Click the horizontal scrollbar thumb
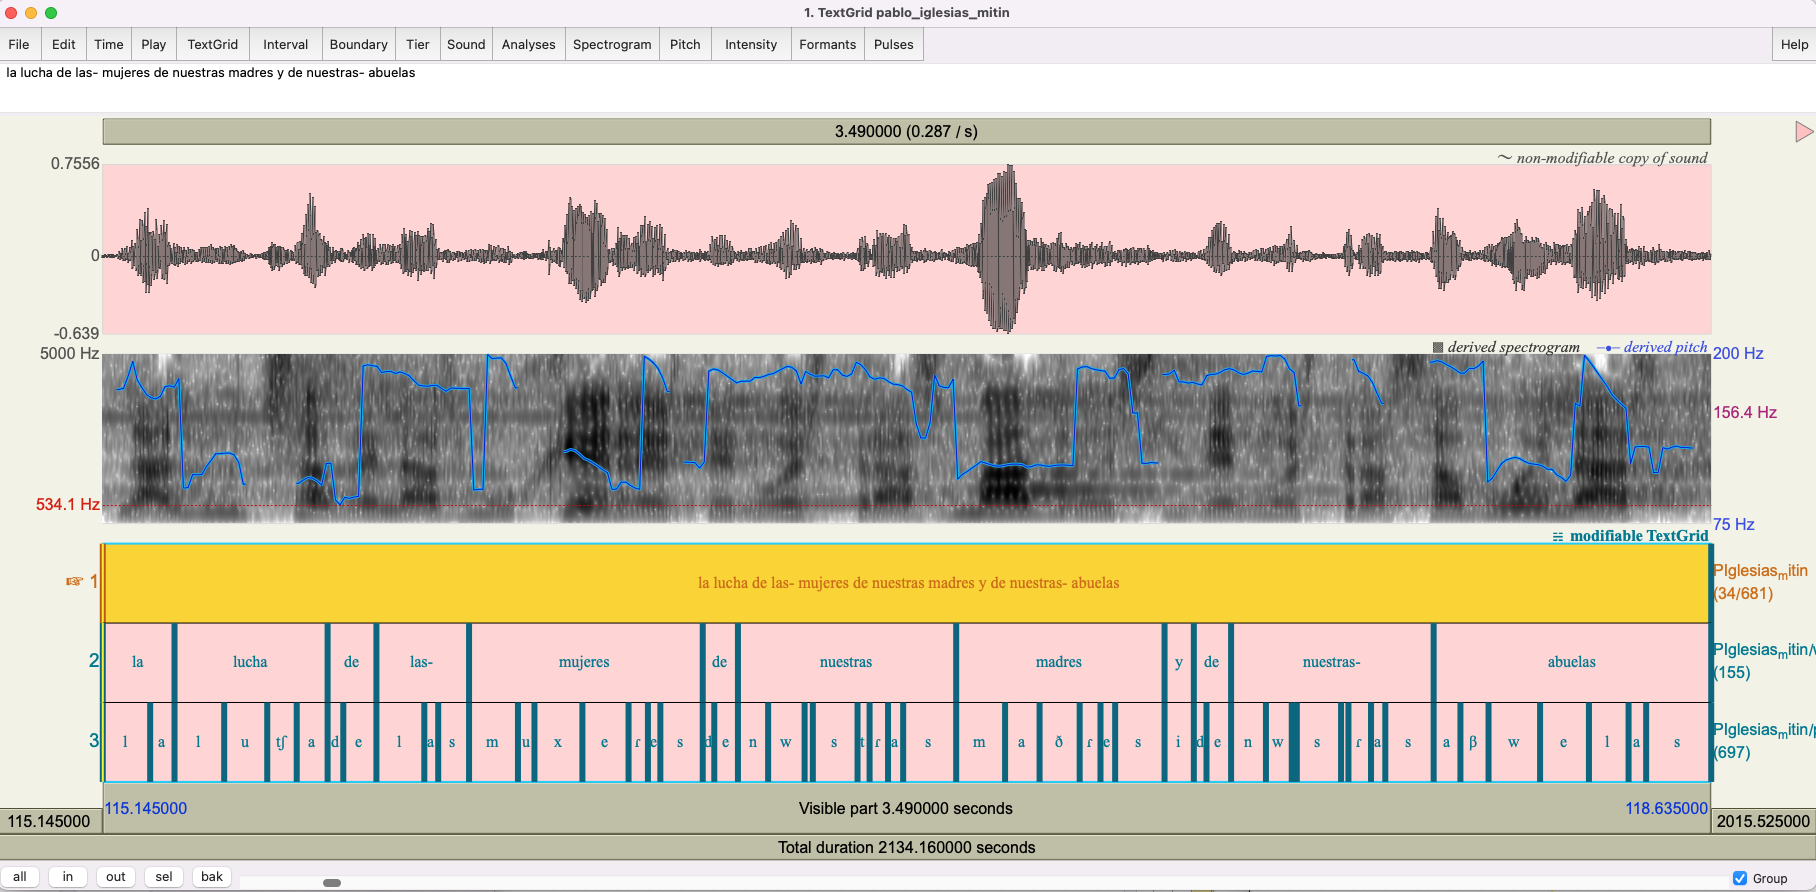 pyautogui.click(x=332, y=882)
